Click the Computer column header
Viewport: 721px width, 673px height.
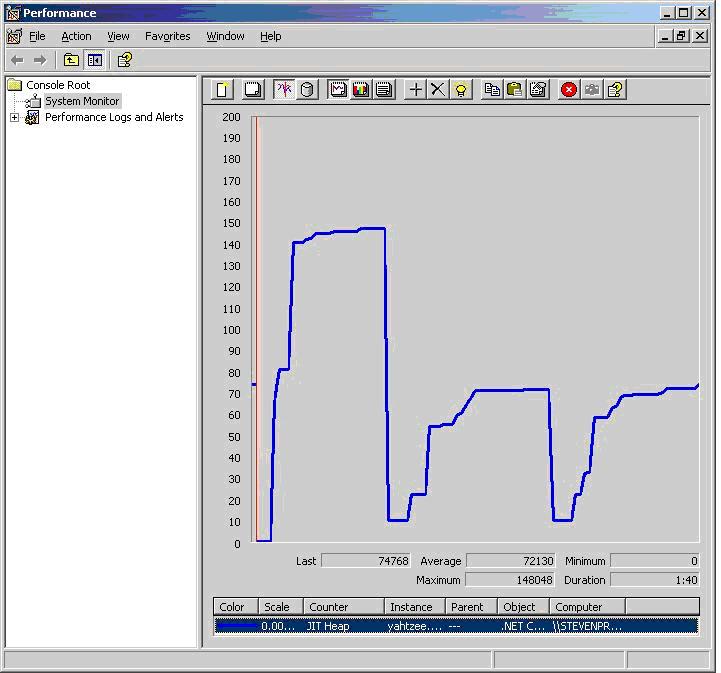point(588,607)
